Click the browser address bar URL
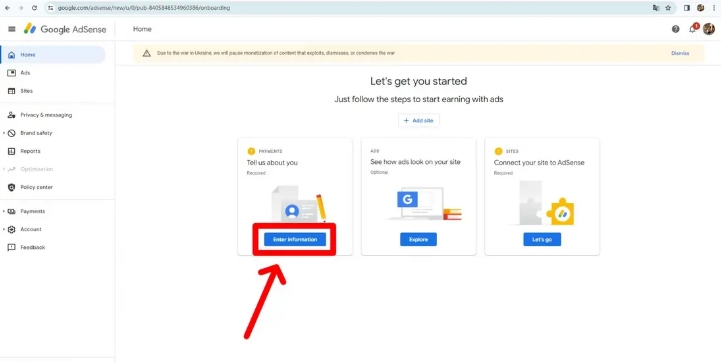Screen dimensions: 721x362 pos(144,8)
